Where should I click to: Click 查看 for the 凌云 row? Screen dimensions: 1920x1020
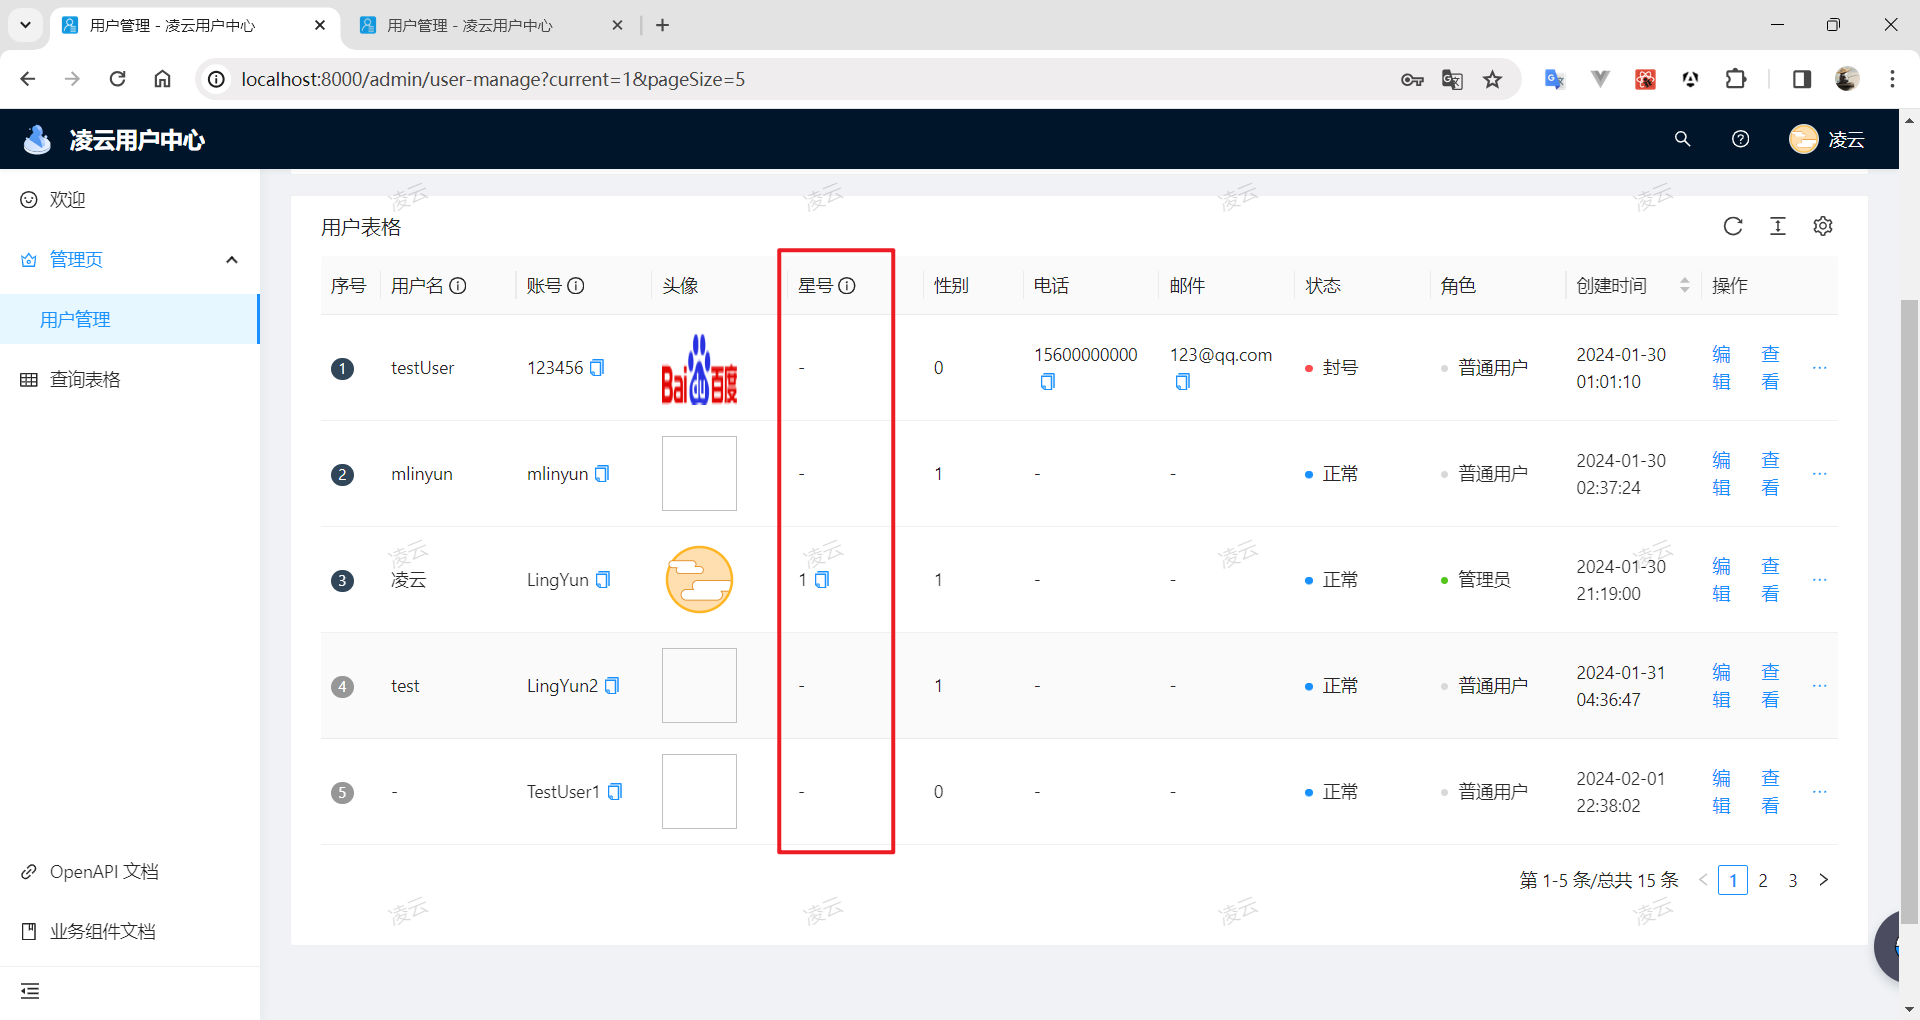(1770, 580)
